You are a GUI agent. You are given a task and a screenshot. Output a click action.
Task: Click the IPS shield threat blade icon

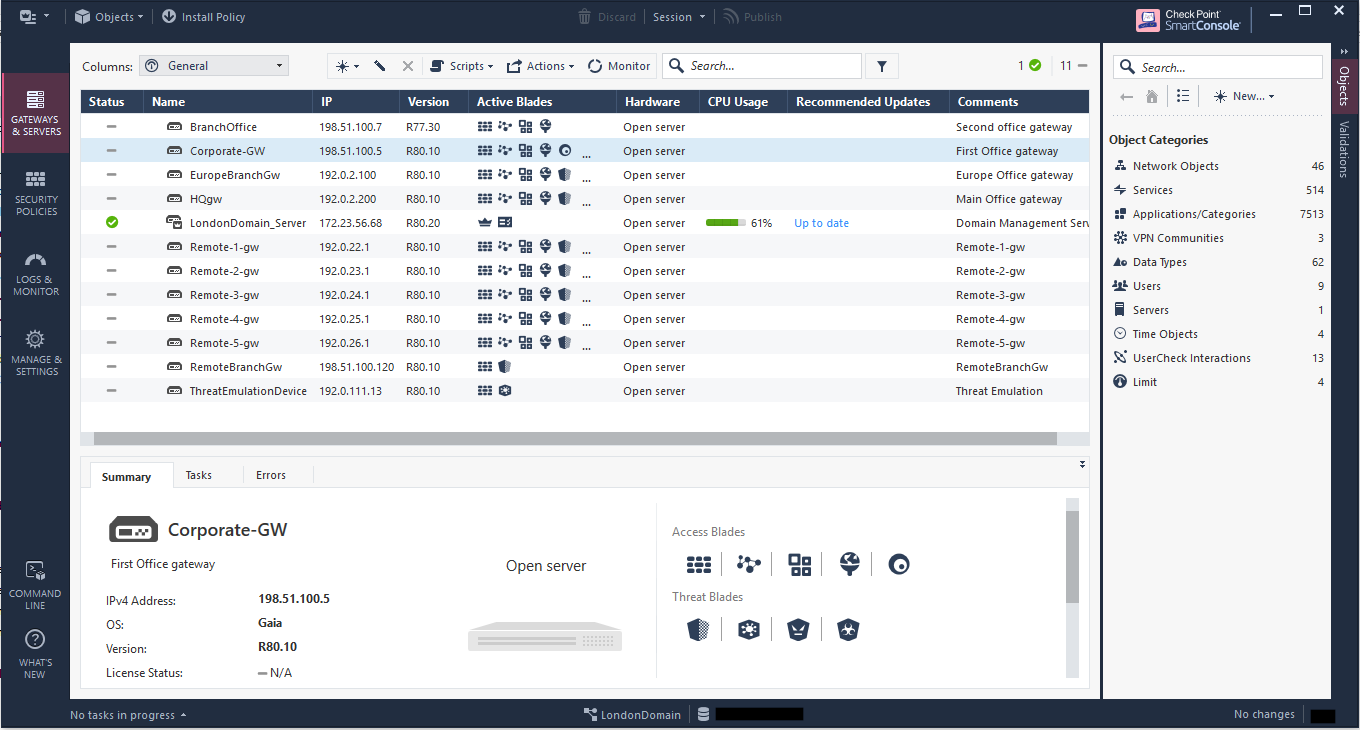tap(698, 630)
